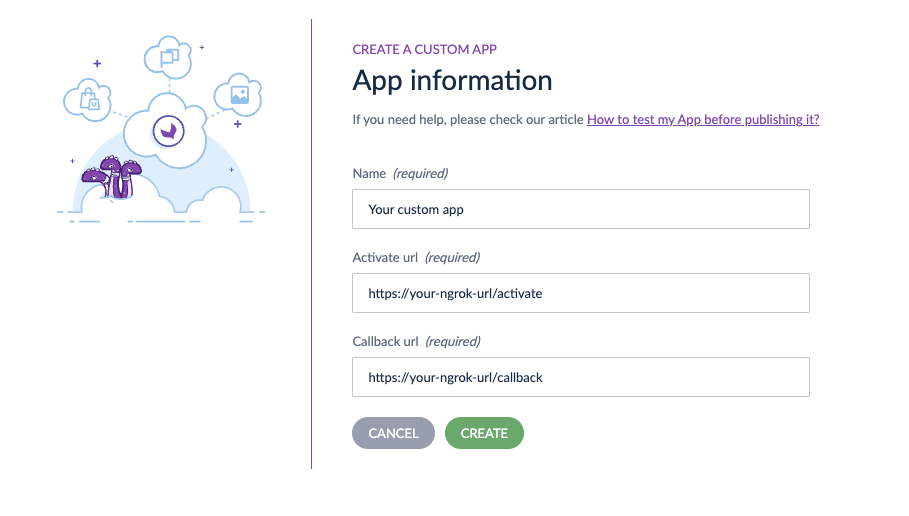Click the overlapping windows cloud icon

tap(167, 56)
